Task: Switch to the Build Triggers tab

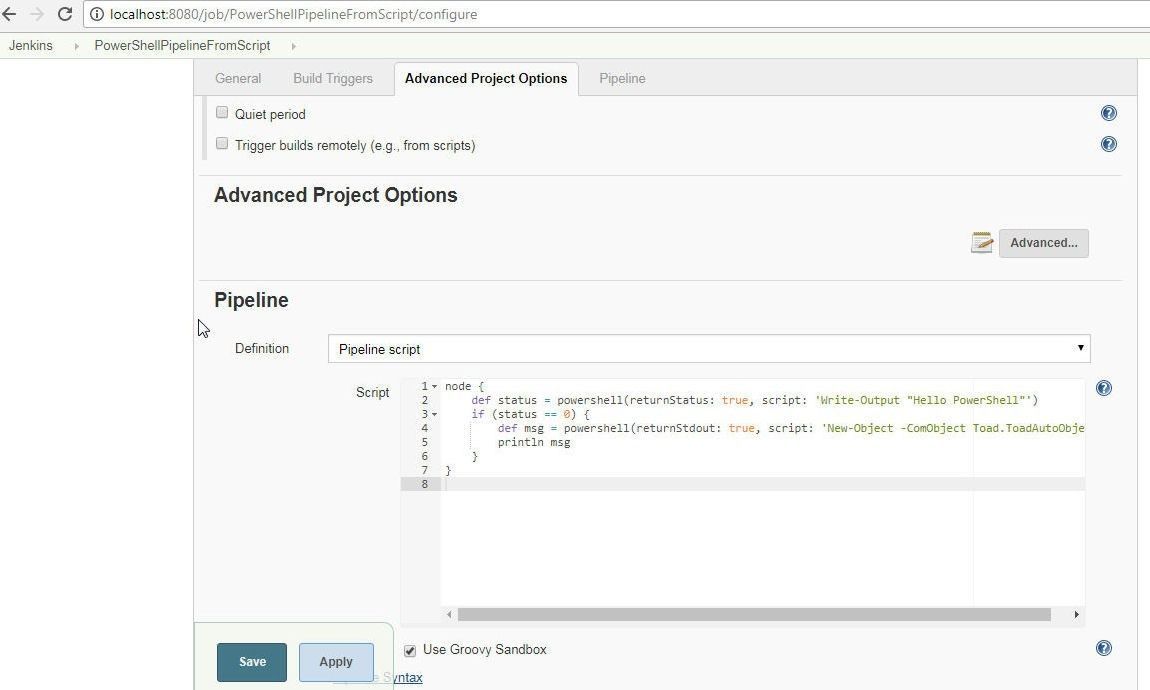Action: 333,78
